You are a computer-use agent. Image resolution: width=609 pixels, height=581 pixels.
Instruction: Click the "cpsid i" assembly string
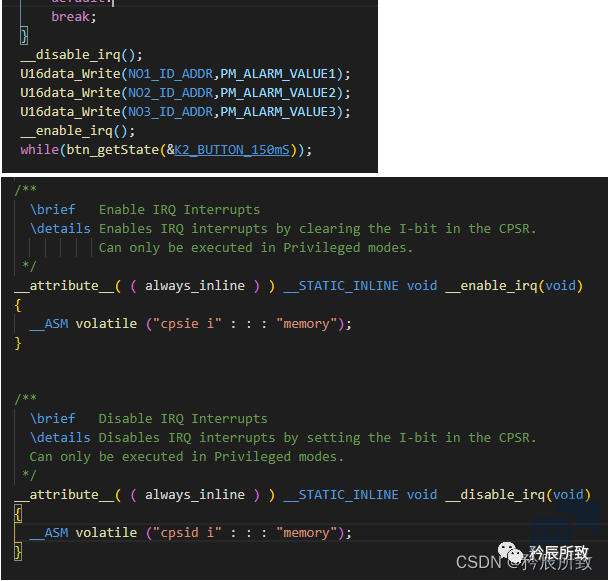[x=187, y=533]
